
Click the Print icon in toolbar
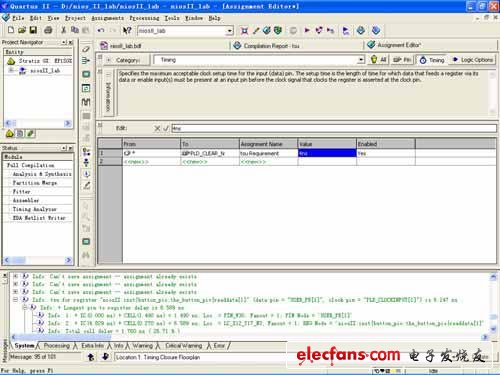point(48,30)
